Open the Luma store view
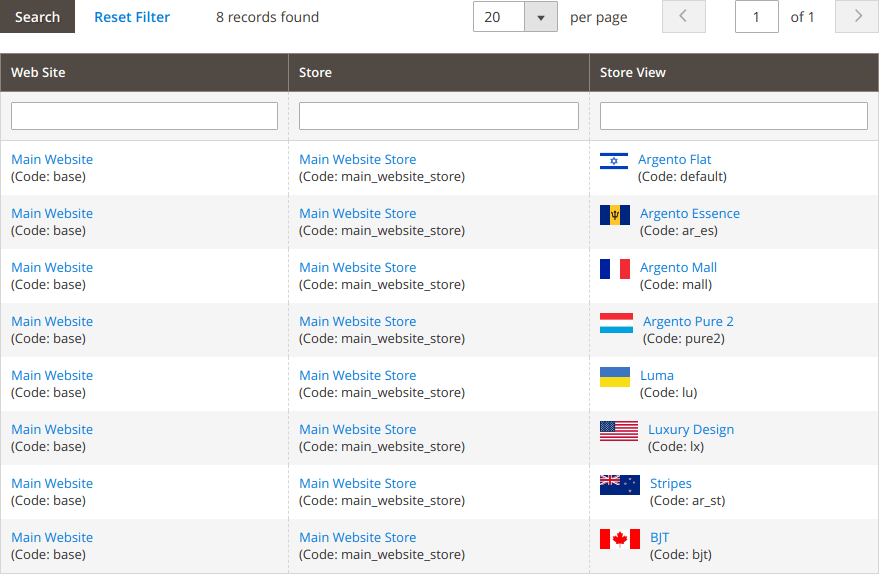This screenshot has width=879, height=574. pyautogui.click(x=656, y=376)
